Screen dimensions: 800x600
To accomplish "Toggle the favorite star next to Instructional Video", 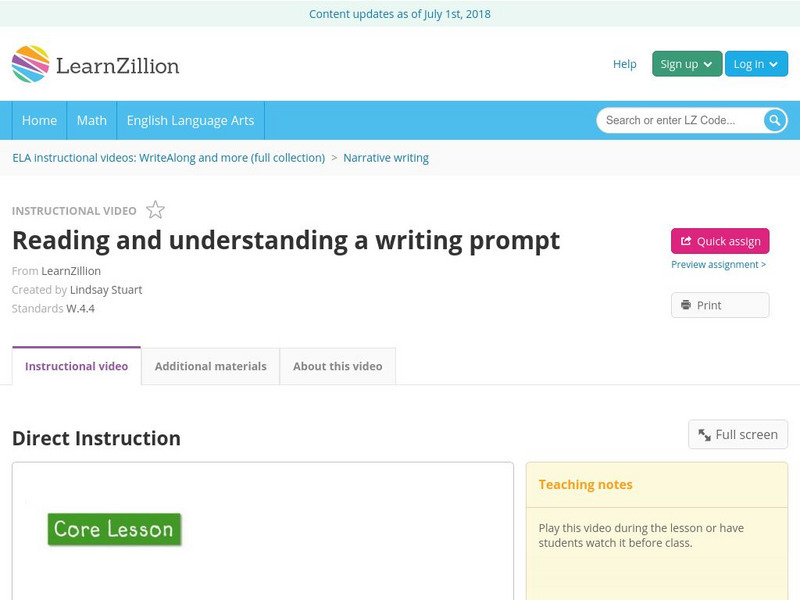I will pos(155,210).
